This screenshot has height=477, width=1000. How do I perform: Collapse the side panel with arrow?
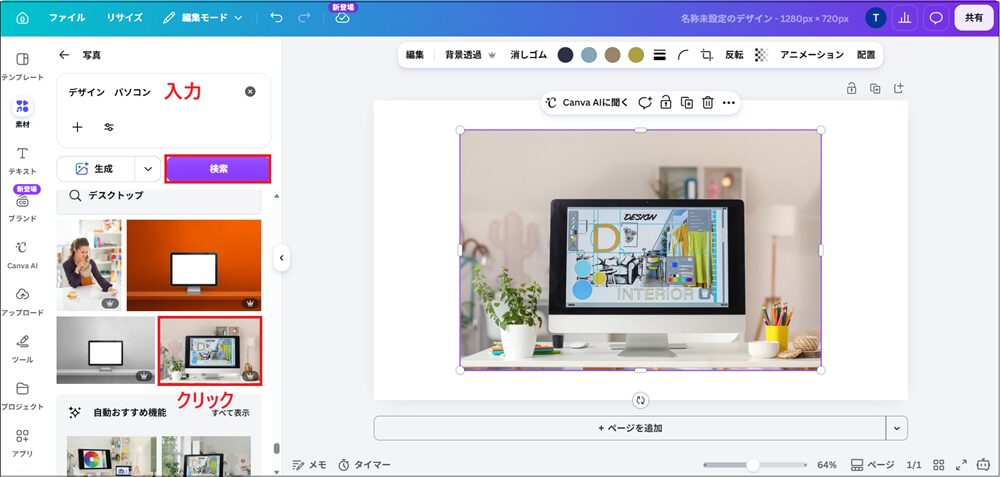pyautogui.click(x=281, y=258)
